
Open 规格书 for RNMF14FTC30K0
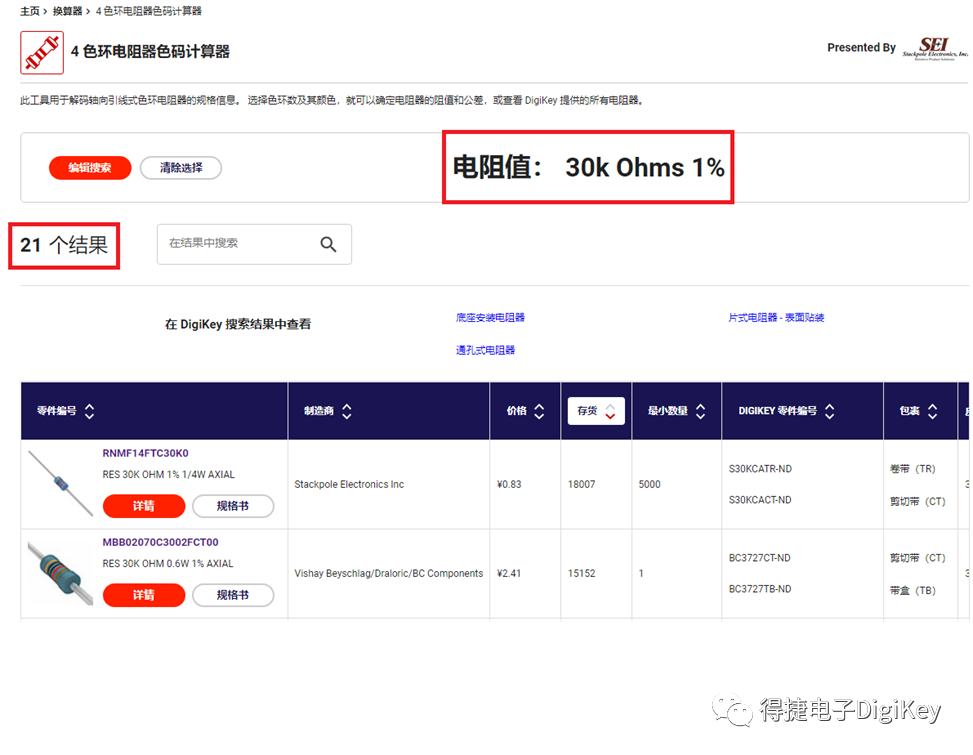tap(233, 506)
